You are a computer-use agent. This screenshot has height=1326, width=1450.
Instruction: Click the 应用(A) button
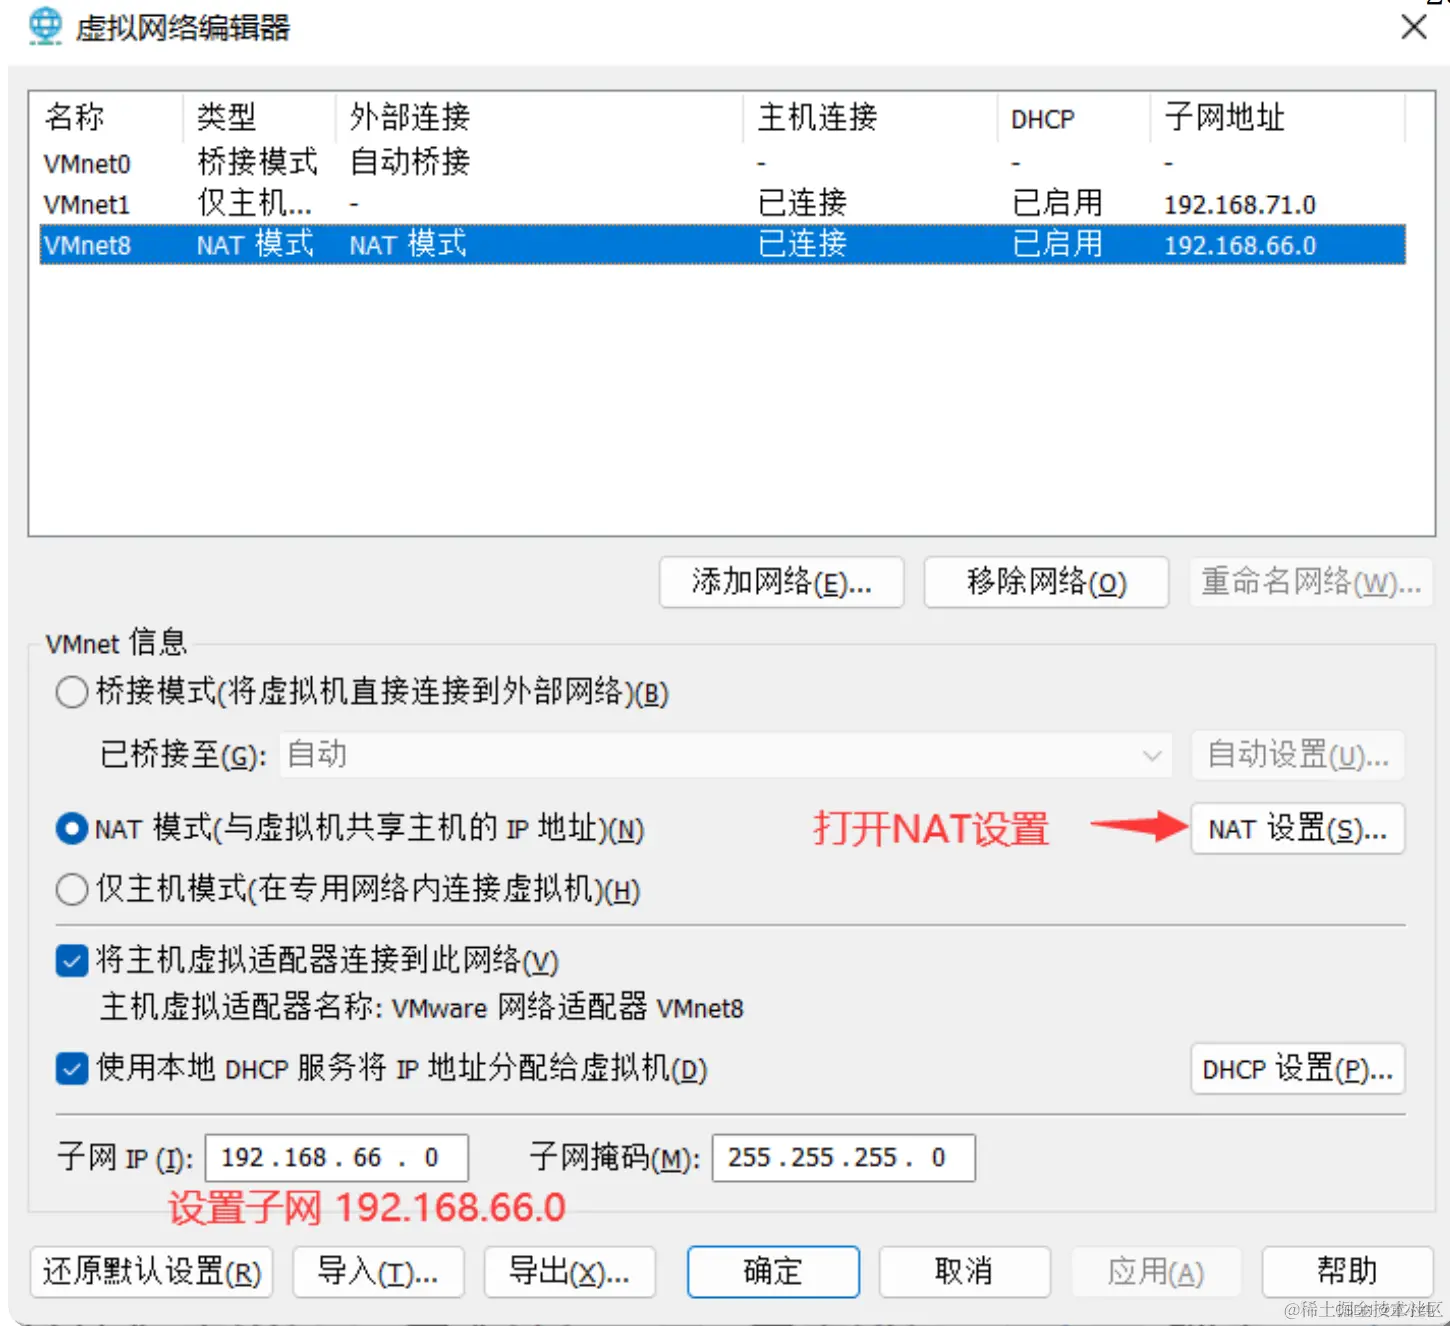(1156, 1272)
